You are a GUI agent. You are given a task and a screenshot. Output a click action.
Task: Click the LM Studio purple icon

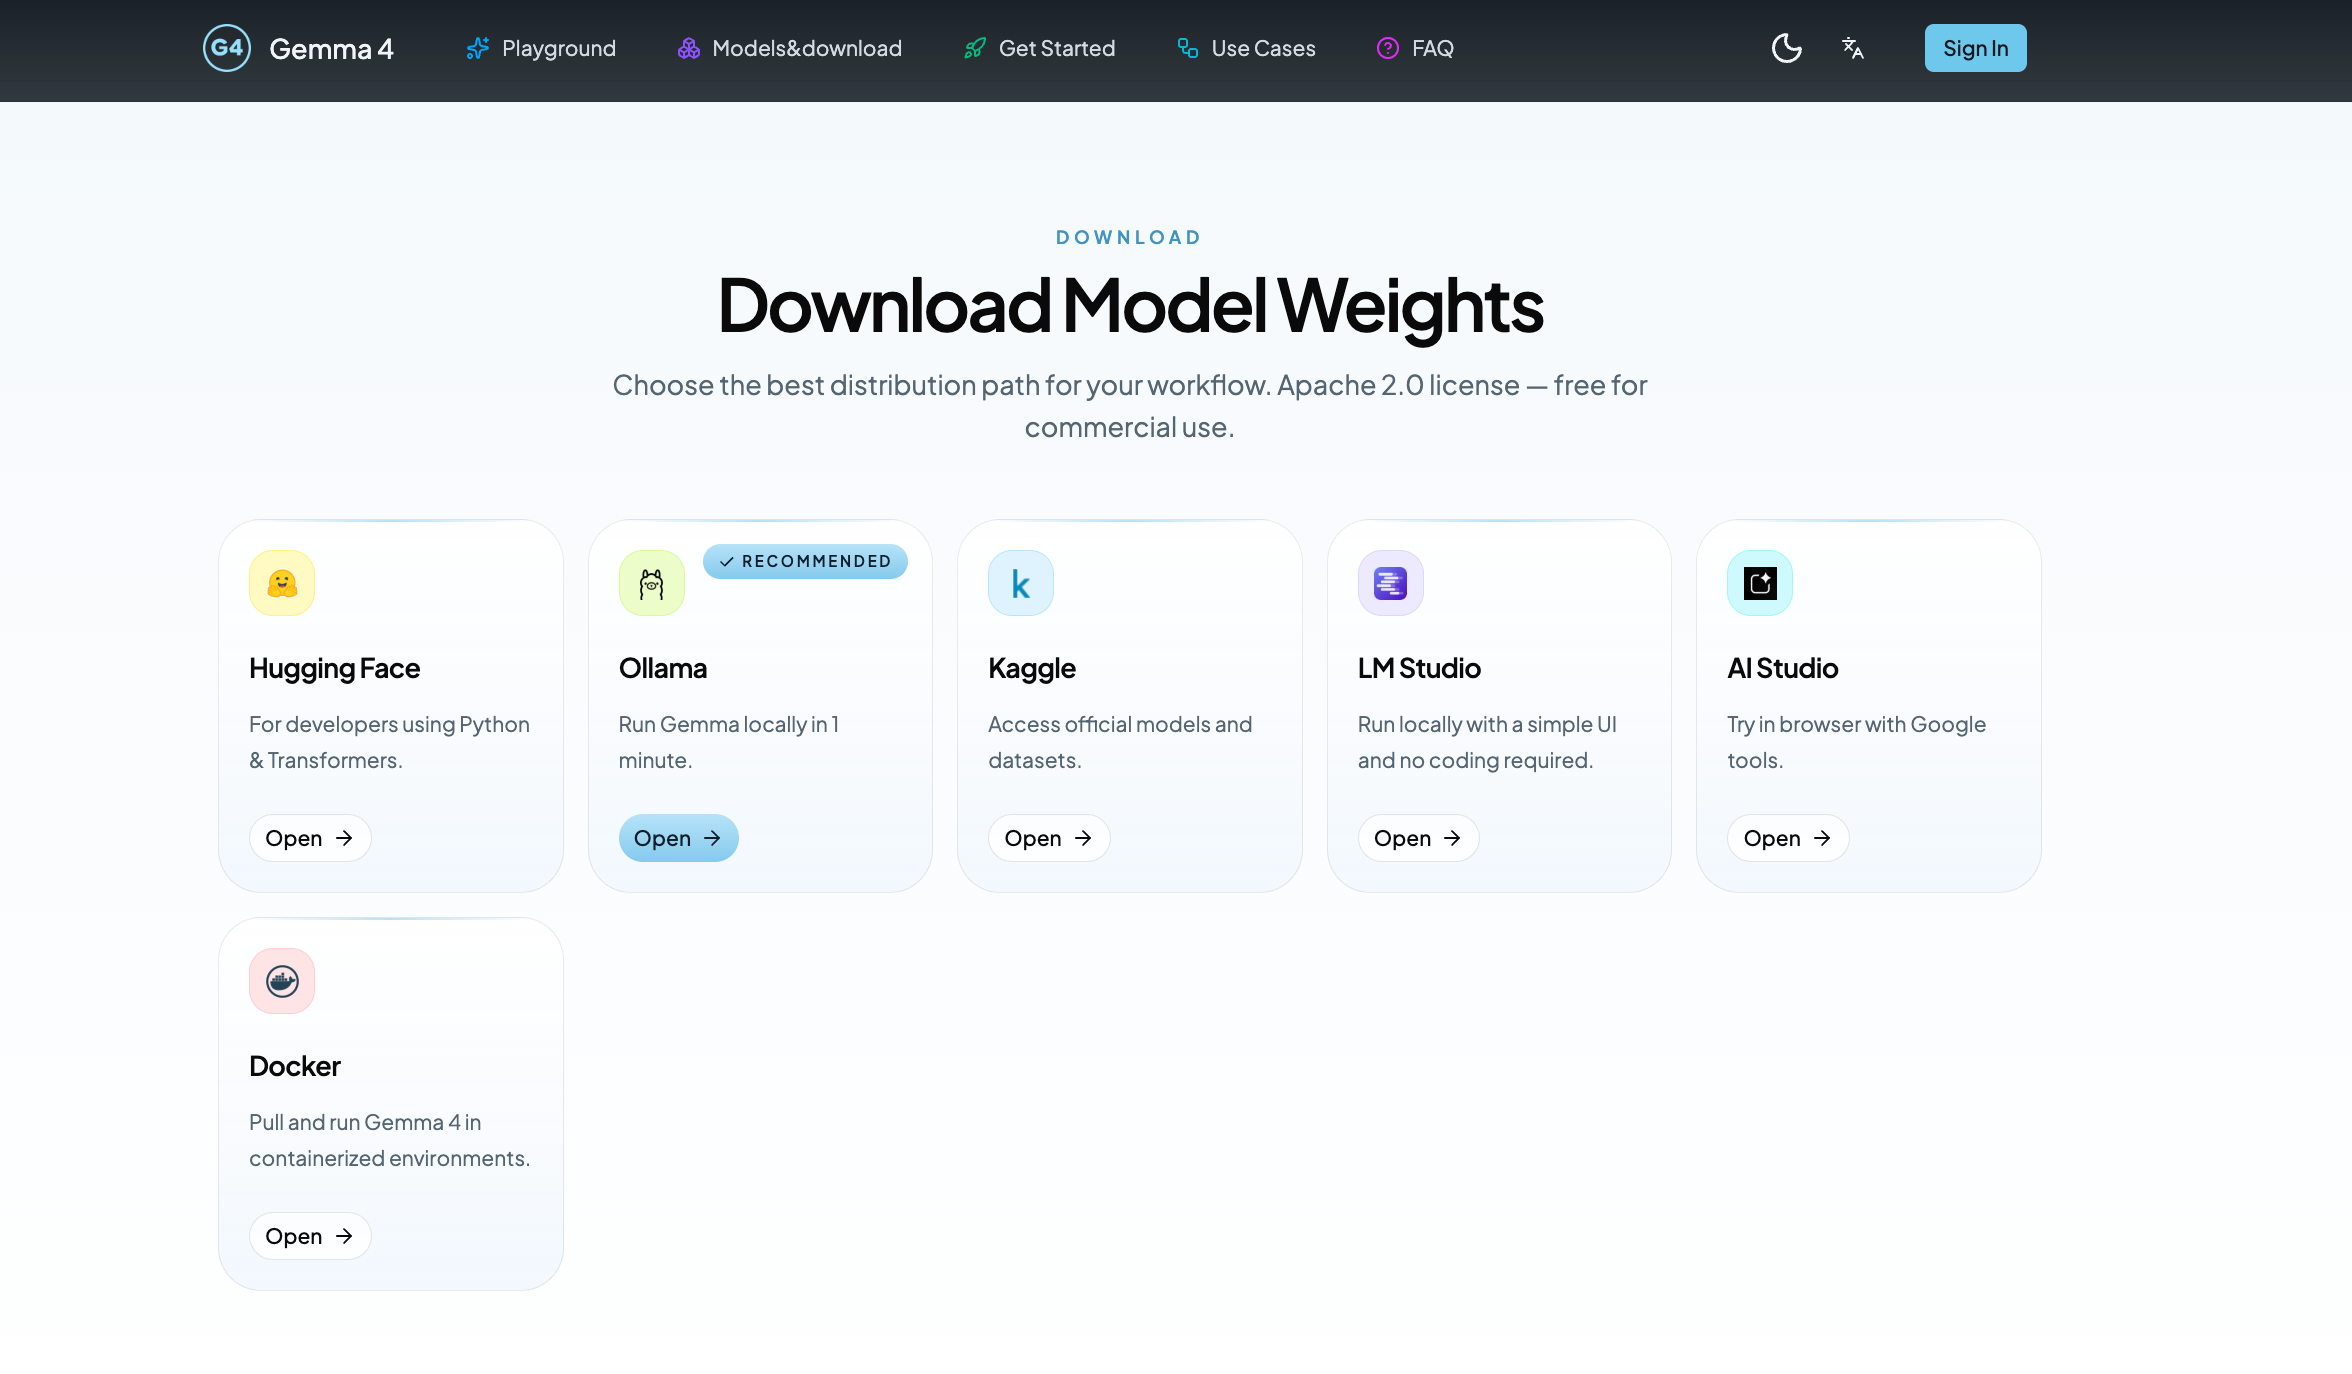click(1390, 583)
